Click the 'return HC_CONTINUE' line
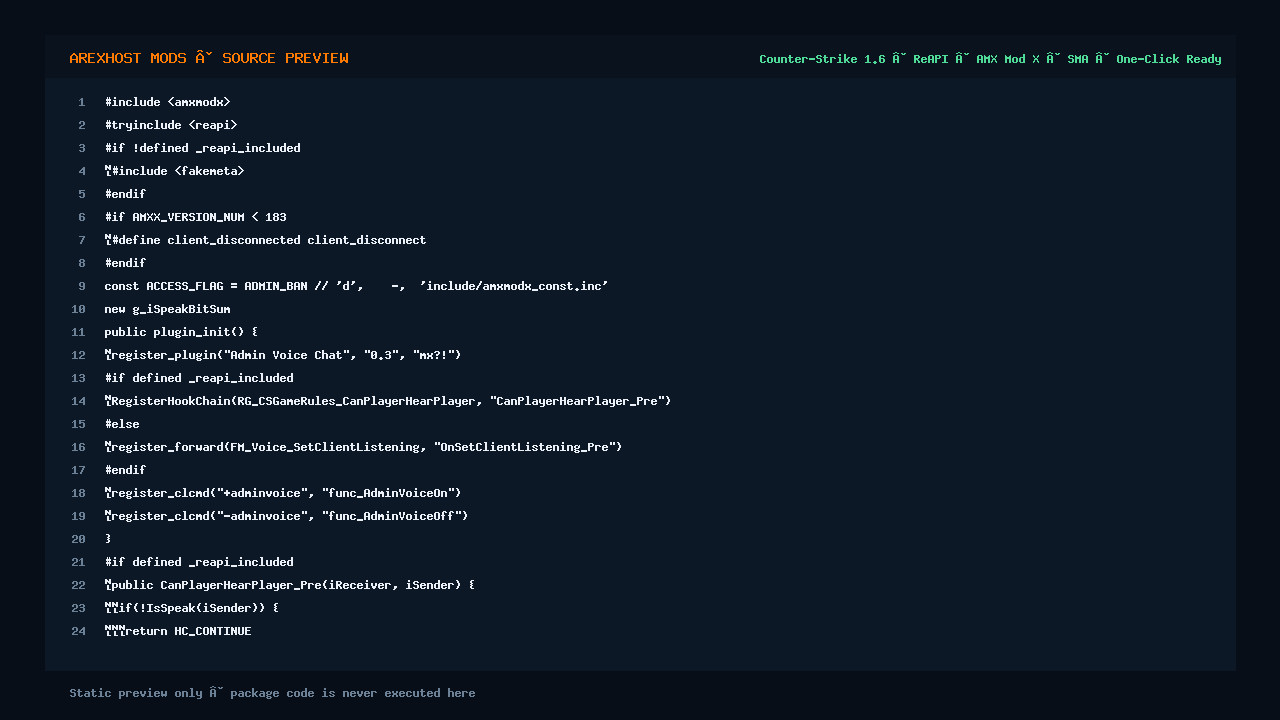The width and height of the screenshot is (1280, 720). tap(178, 631)
